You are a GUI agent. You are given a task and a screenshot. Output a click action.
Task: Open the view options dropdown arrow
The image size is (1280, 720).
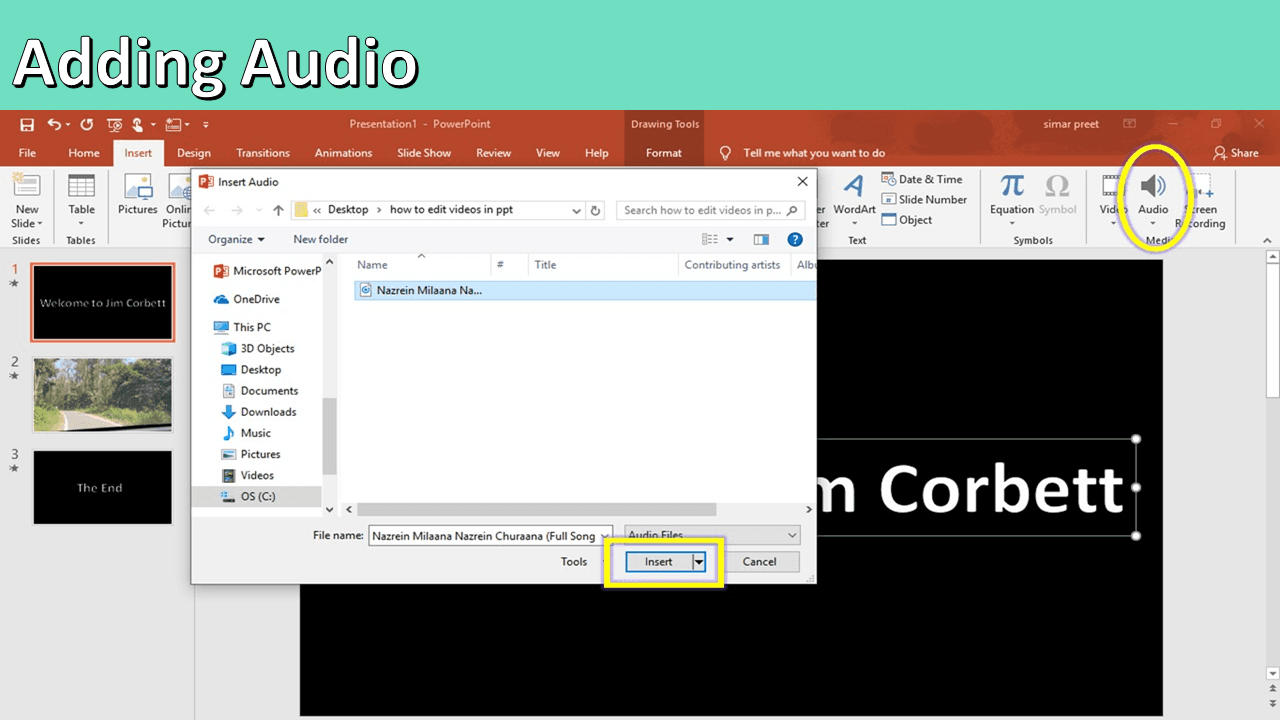[730, 240]
